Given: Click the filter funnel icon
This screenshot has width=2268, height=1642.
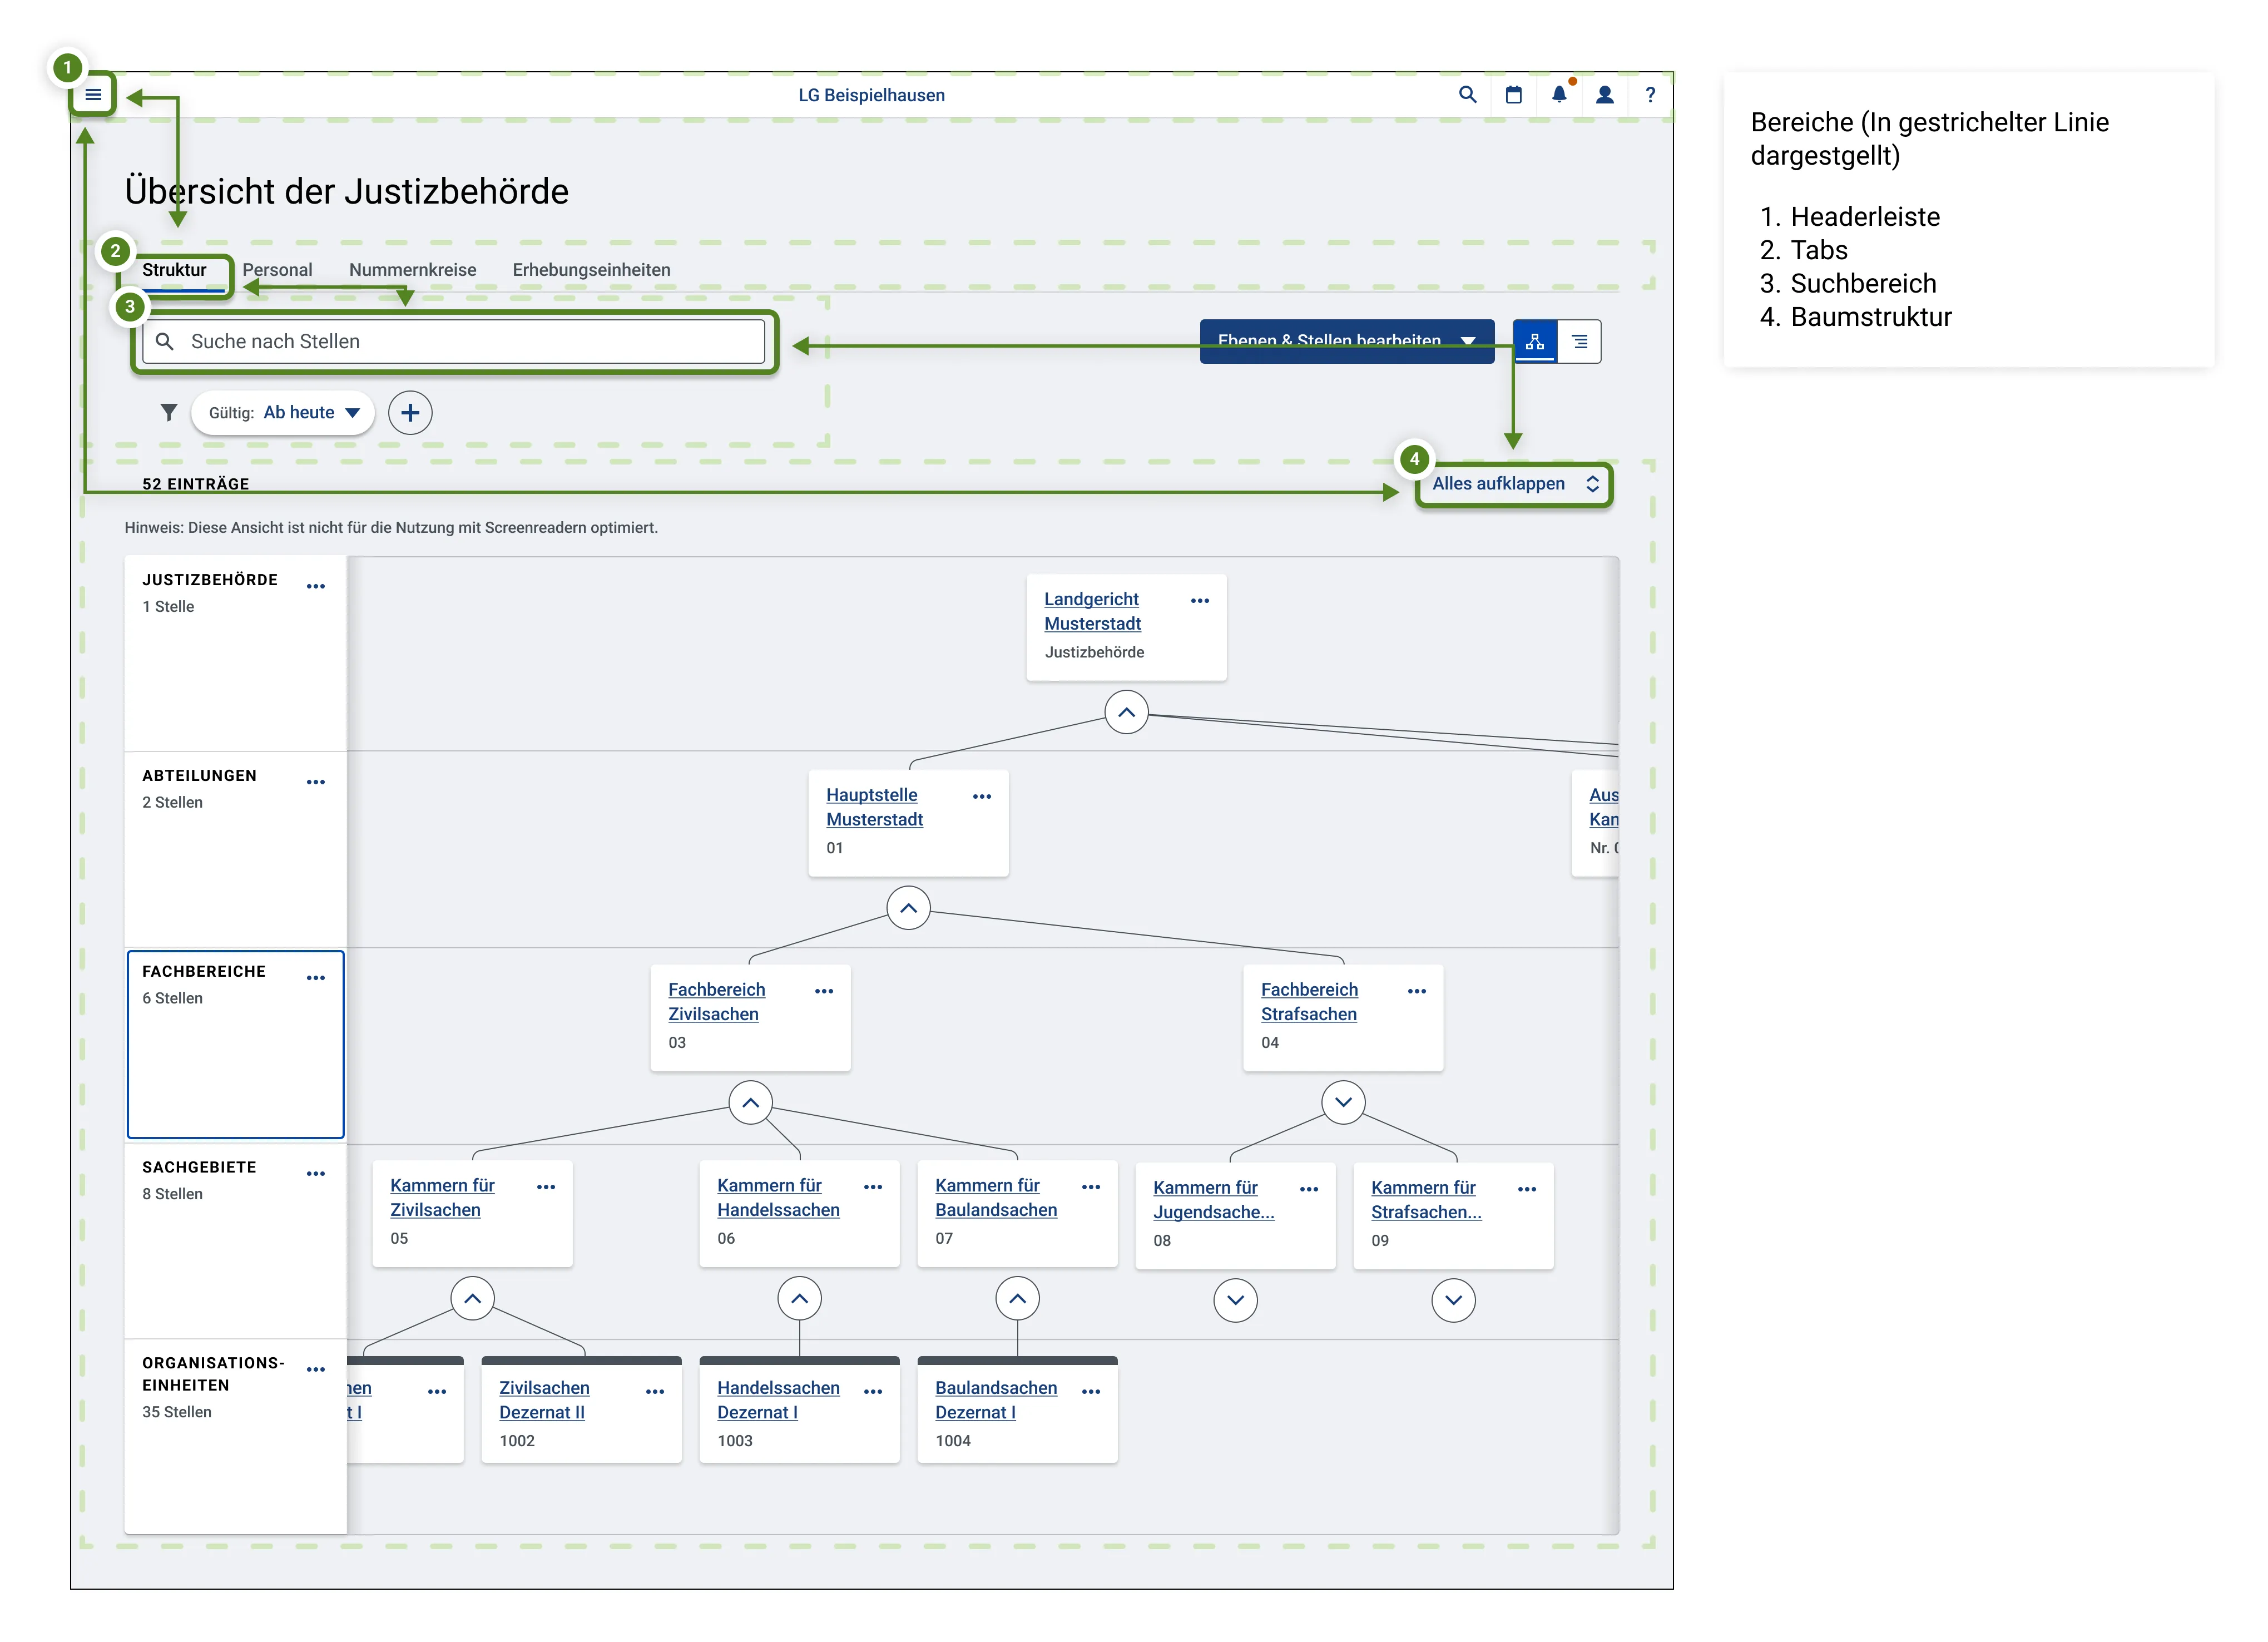Looking at the screenshot, I should pos(169,412).
